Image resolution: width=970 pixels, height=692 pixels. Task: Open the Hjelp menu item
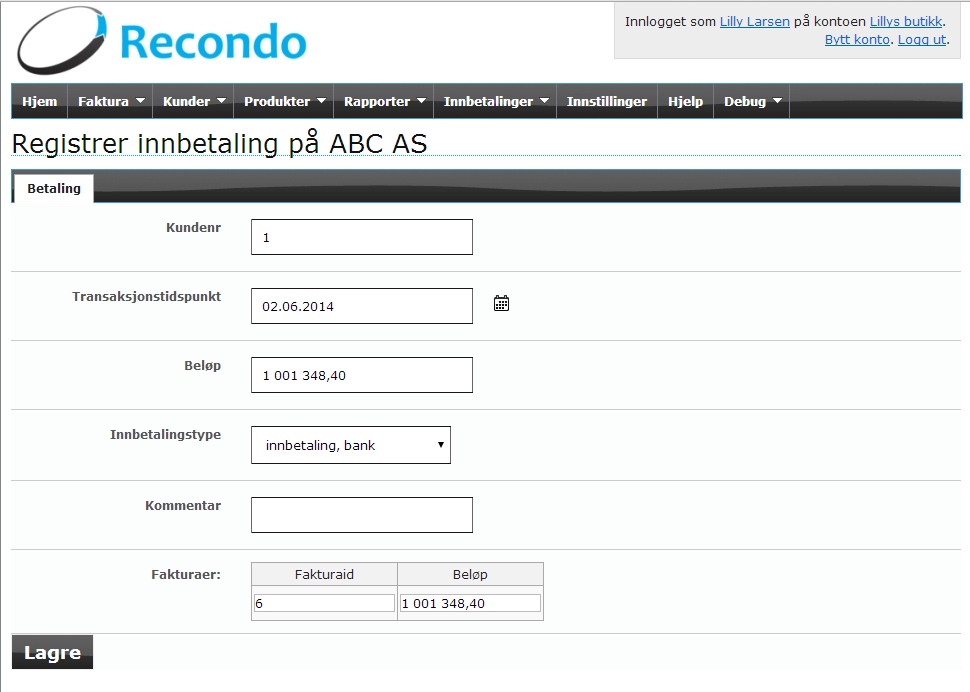coord(685,101)
